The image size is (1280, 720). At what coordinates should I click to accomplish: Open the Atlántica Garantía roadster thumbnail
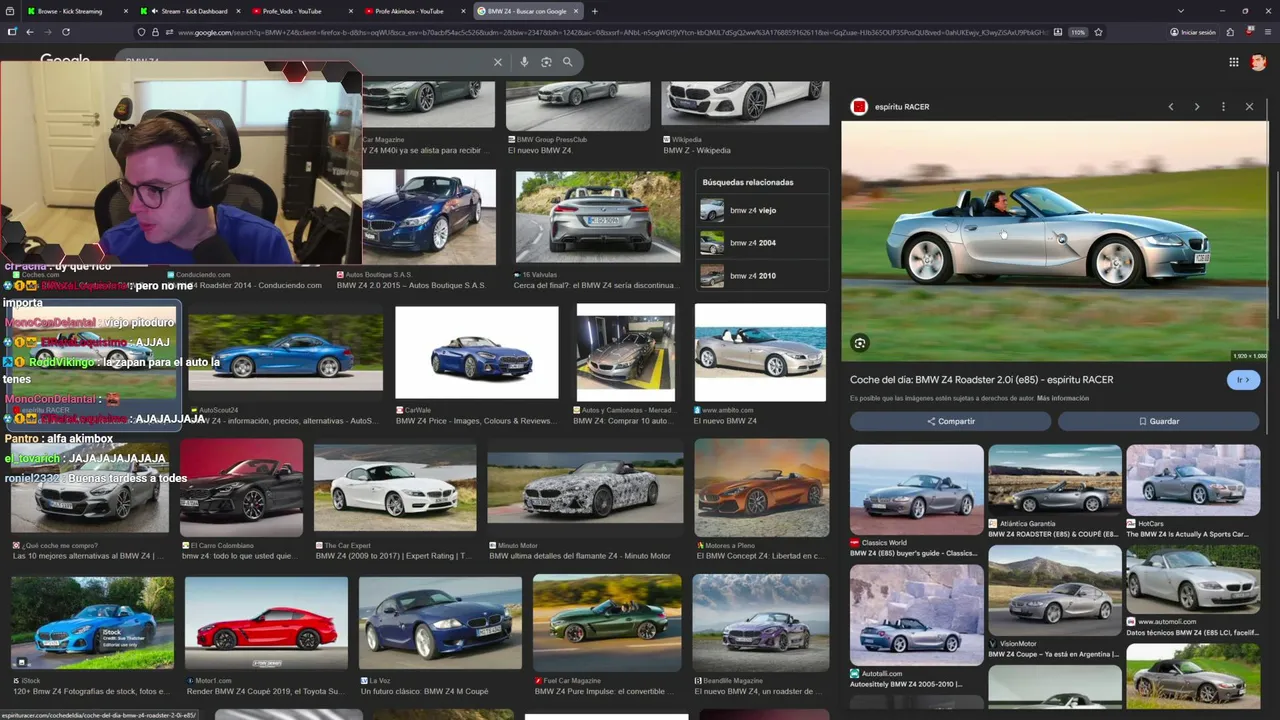pos(1055,480)
